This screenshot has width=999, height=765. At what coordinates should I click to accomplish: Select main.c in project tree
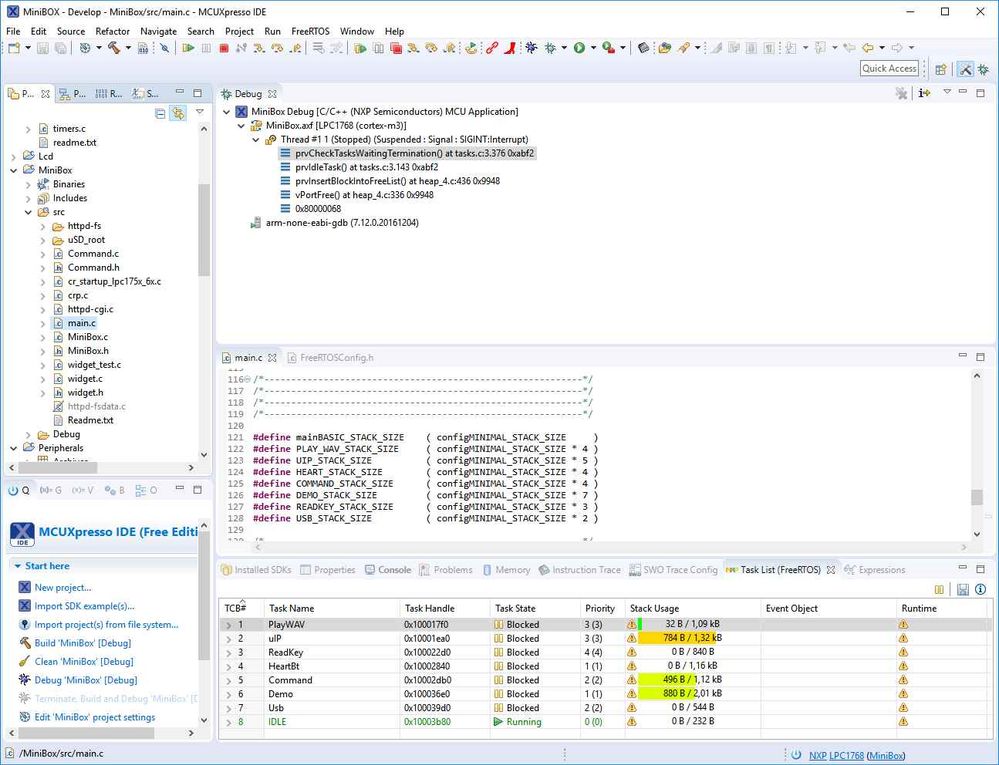[81, 323]
